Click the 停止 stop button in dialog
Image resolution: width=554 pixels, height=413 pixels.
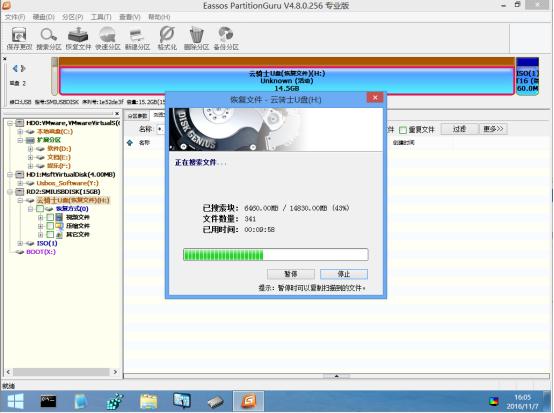[x=344, y=274]
